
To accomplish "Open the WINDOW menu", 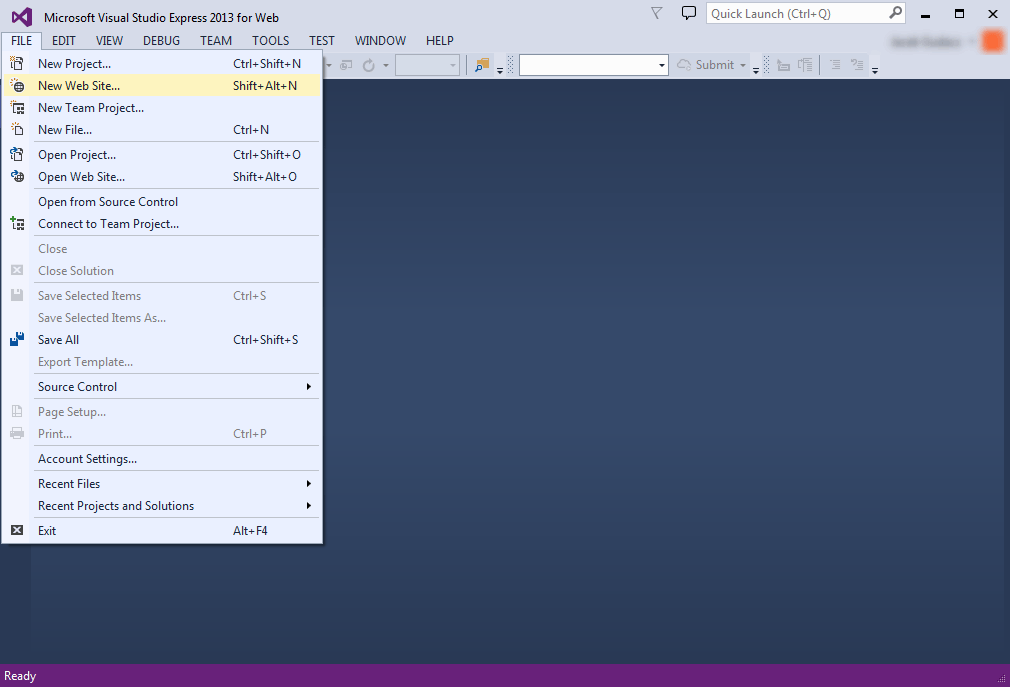I will tap(380, 41).
